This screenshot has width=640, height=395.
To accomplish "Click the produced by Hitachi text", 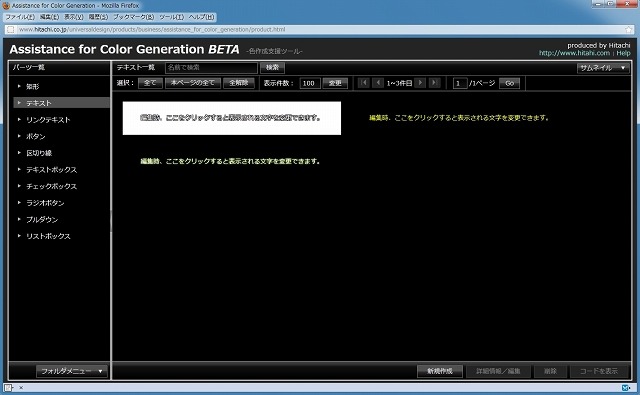I will (599, 45).
